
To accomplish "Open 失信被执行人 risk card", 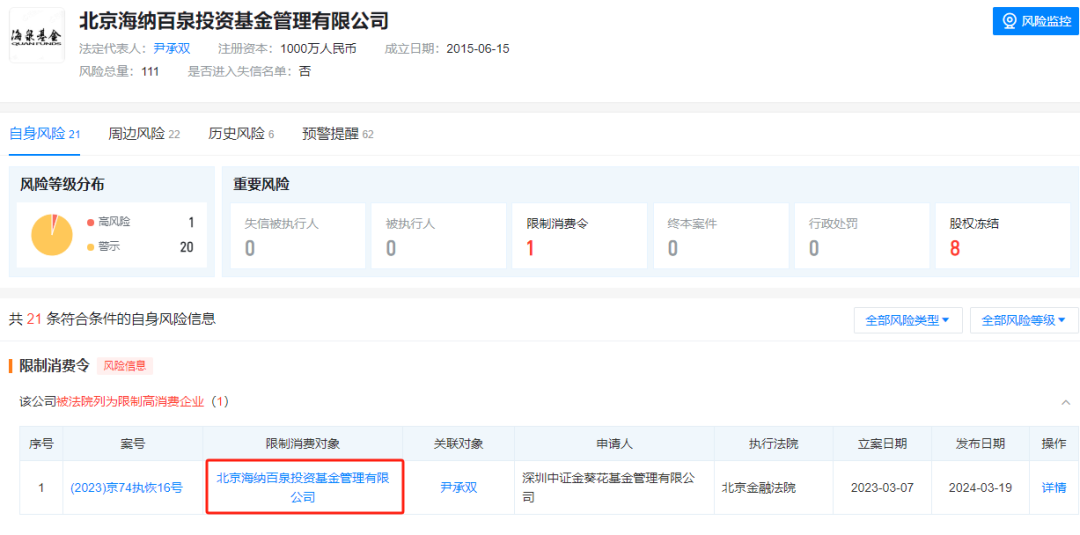I will (x=298, y=235).
